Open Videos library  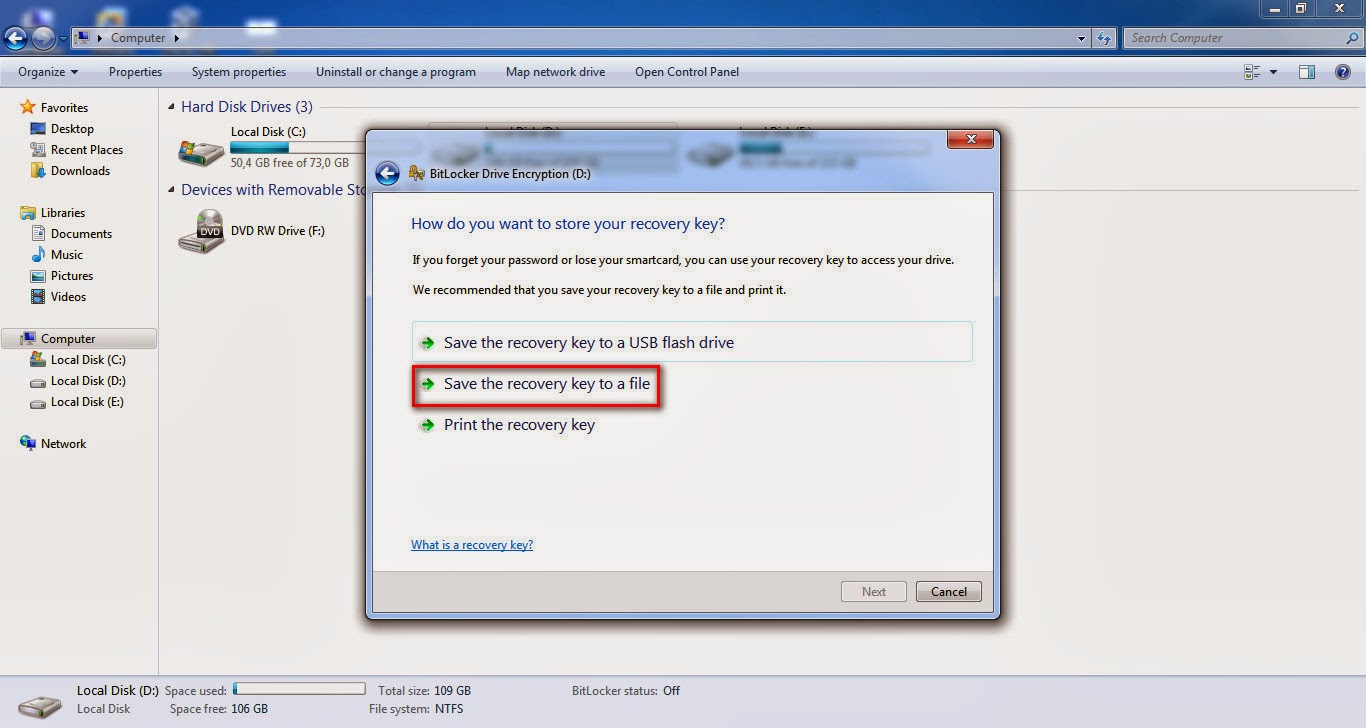click(68, 297)
